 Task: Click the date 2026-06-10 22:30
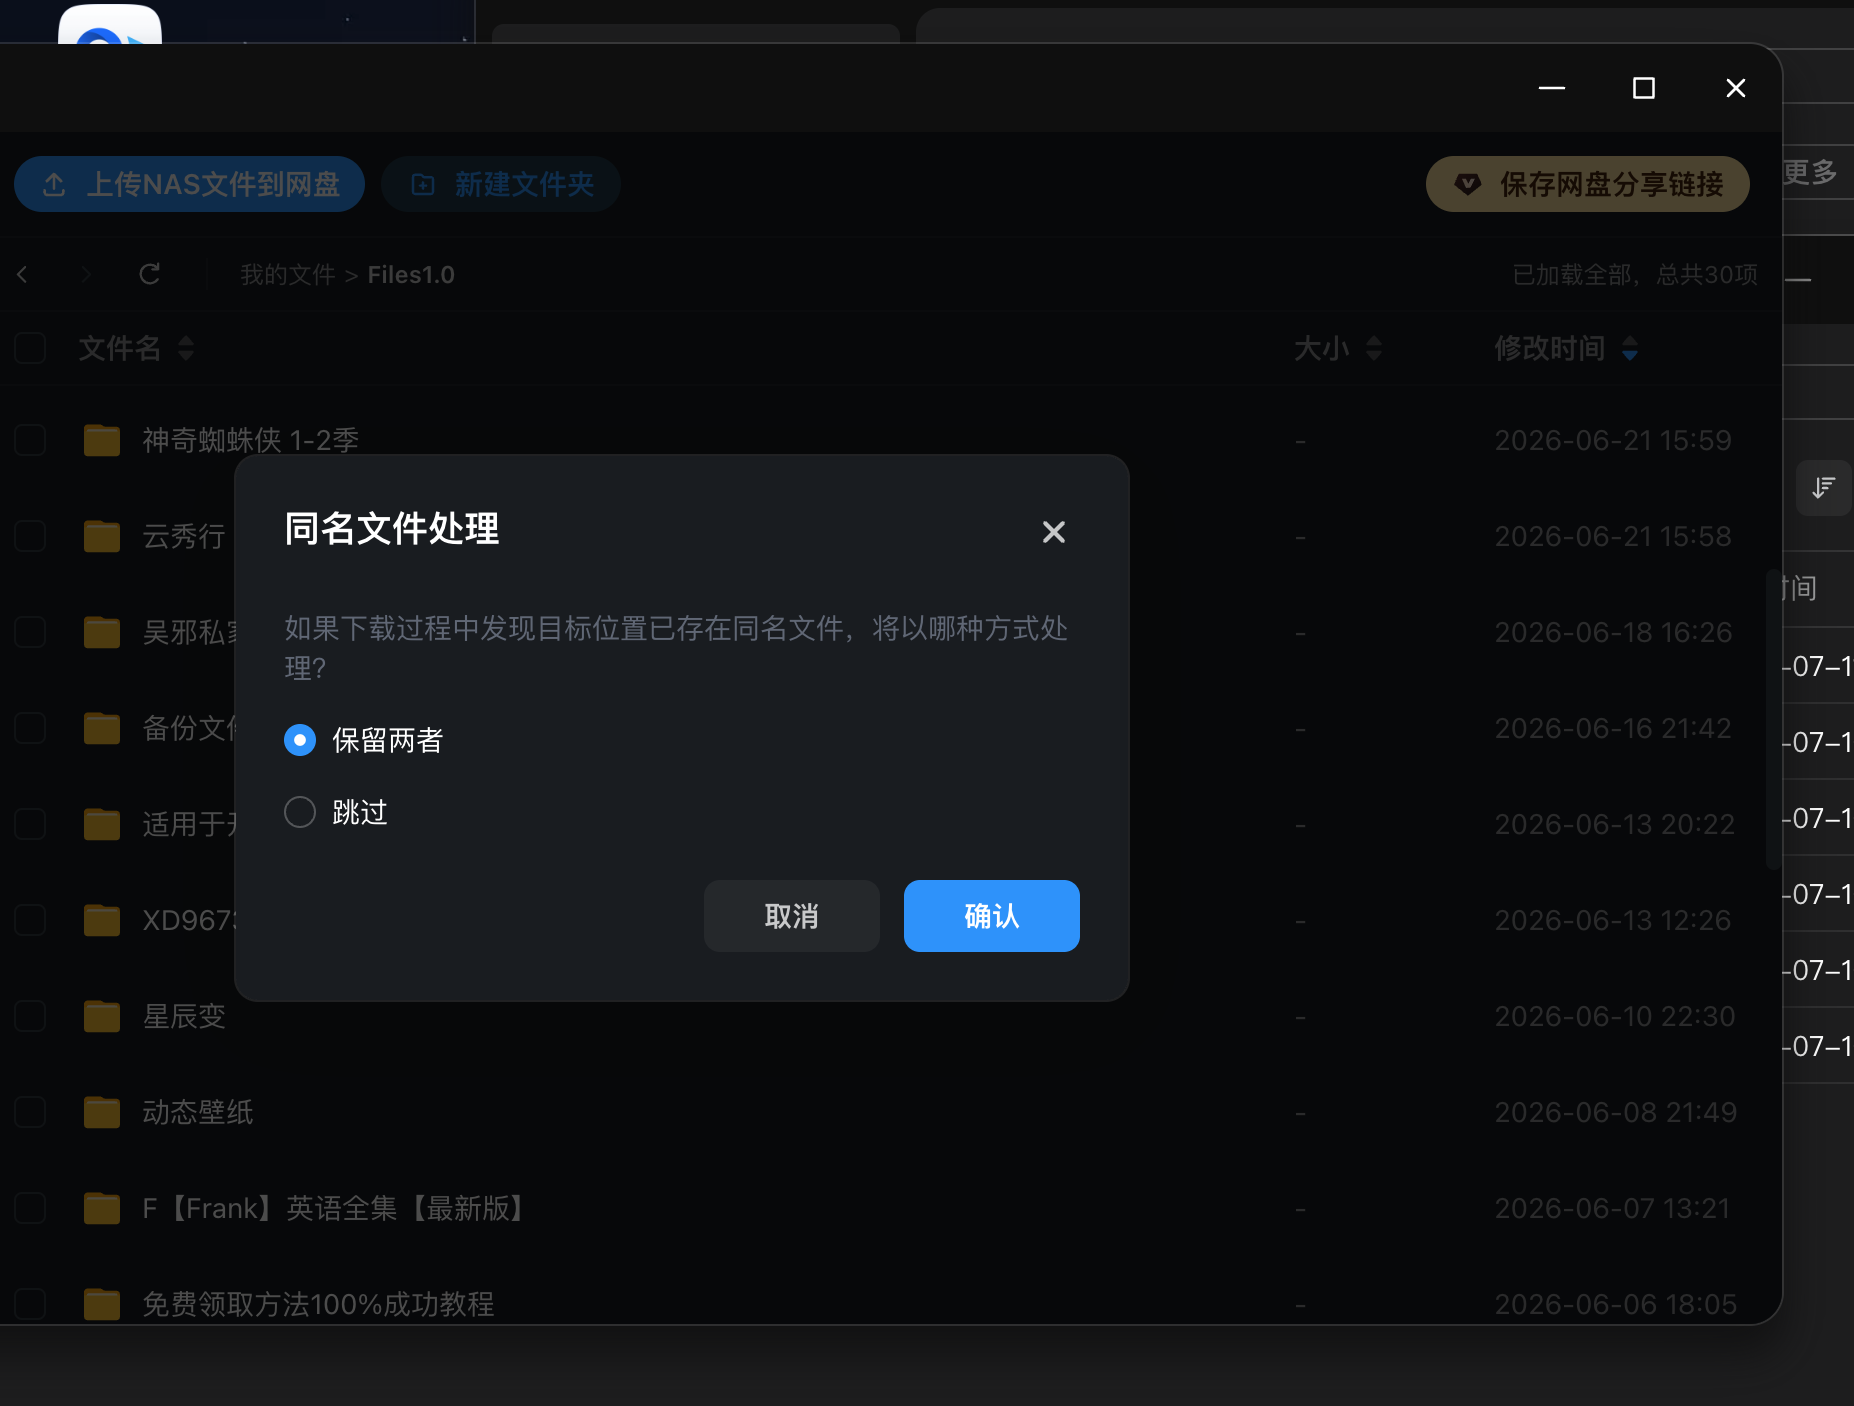[x=1614, y=1016]
